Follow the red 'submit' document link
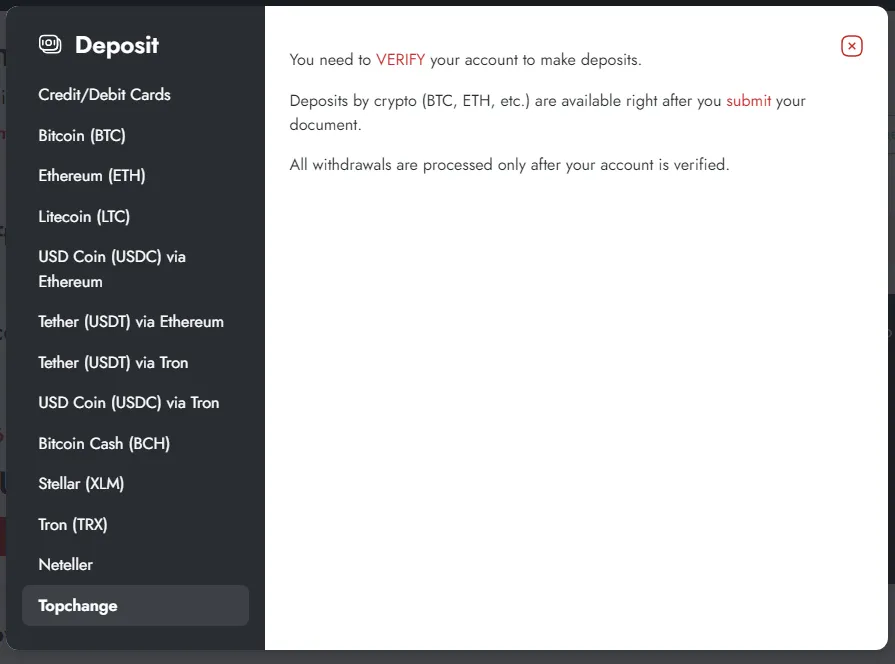The height and width of the screenshot is (664, 895). [x=748, y=101]
